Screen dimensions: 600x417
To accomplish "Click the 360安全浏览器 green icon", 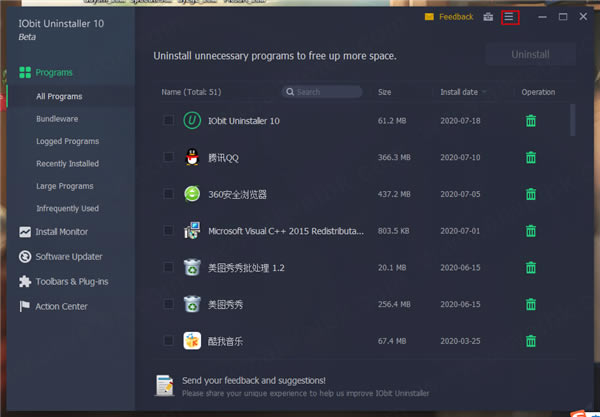I will coord(192,194).
